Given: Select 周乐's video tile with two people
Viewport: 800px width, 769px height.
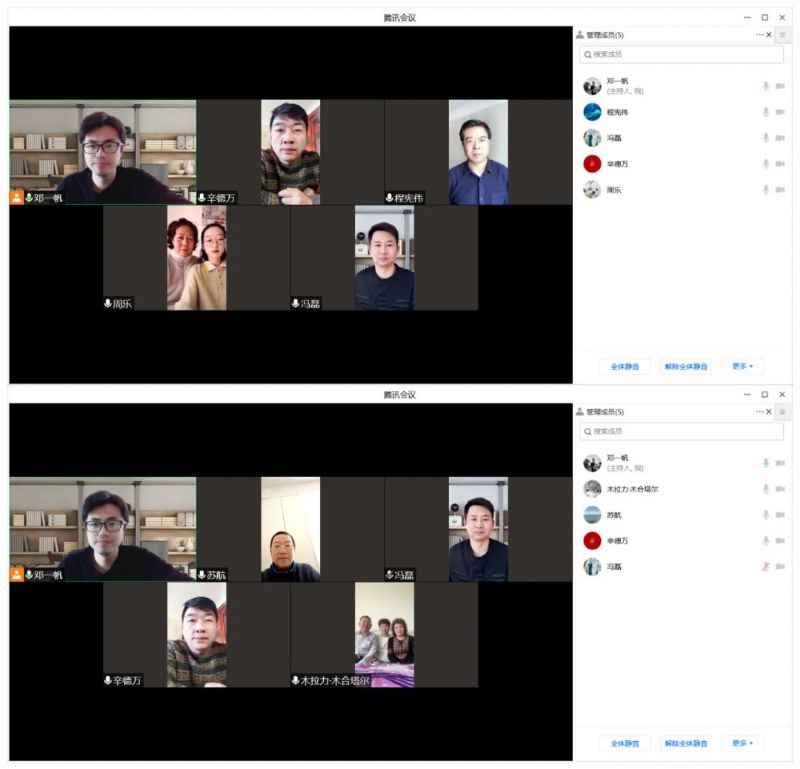Looking at the screenshot, I should pos(196,258).
